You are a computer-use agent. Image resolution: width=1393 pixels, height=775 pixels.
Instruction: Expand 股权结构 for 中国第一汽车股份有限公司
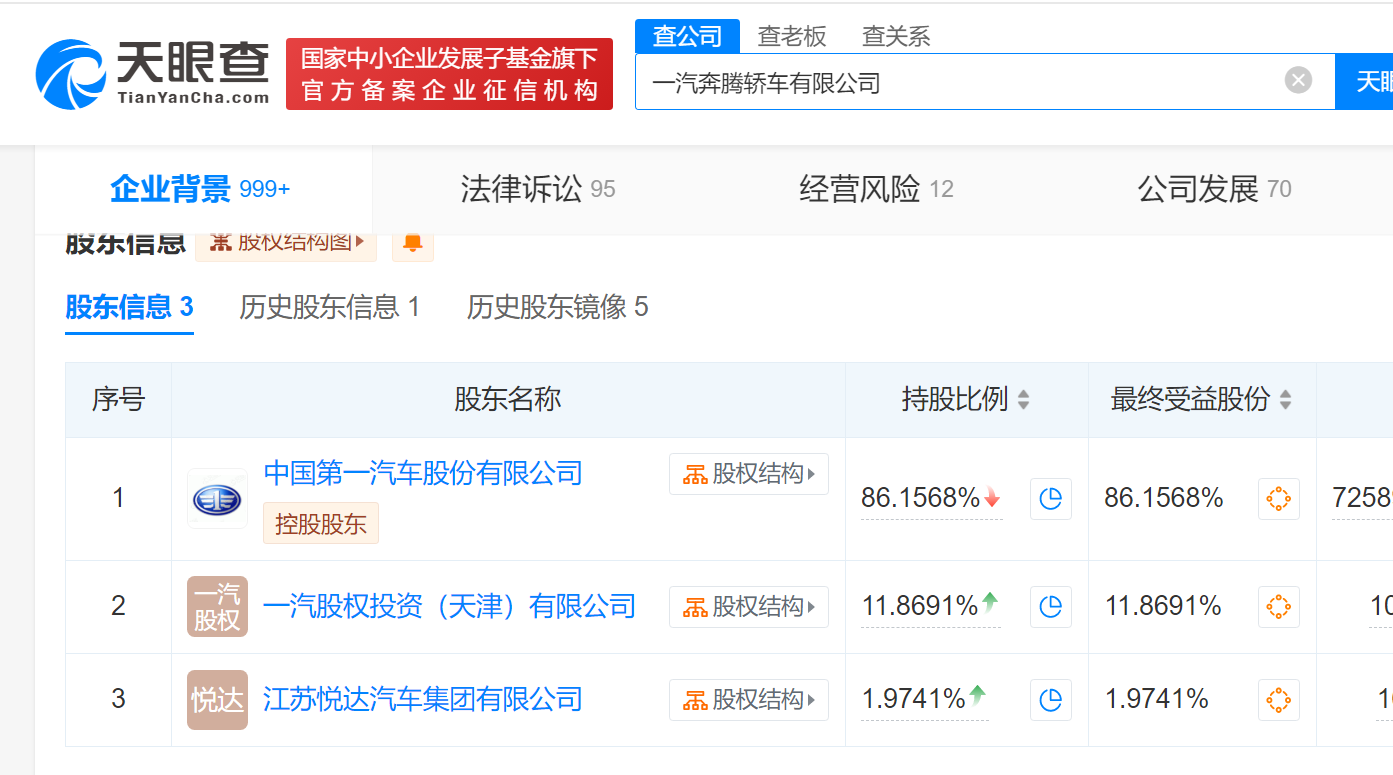(748, 474)
